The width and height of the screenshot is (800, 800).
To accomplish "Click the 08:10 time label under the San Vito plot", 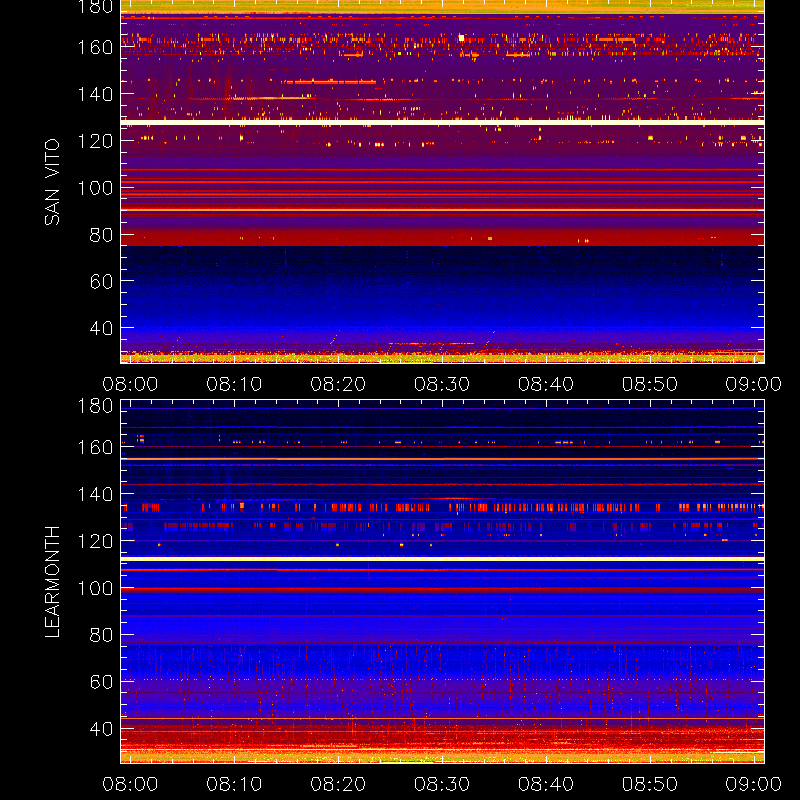I will tap(234, 384).
